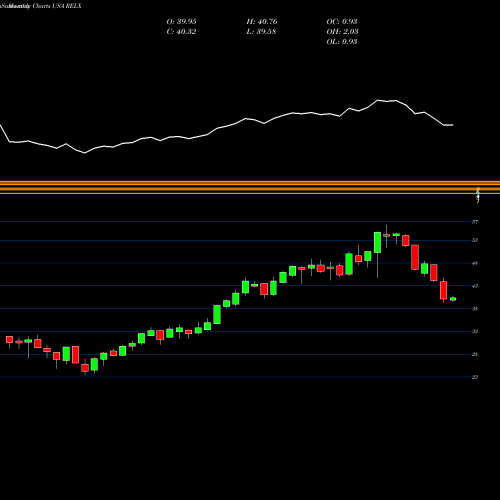Click the close price value C: 40.32
Screen dimensions: 500x500
tap(181, 32)
